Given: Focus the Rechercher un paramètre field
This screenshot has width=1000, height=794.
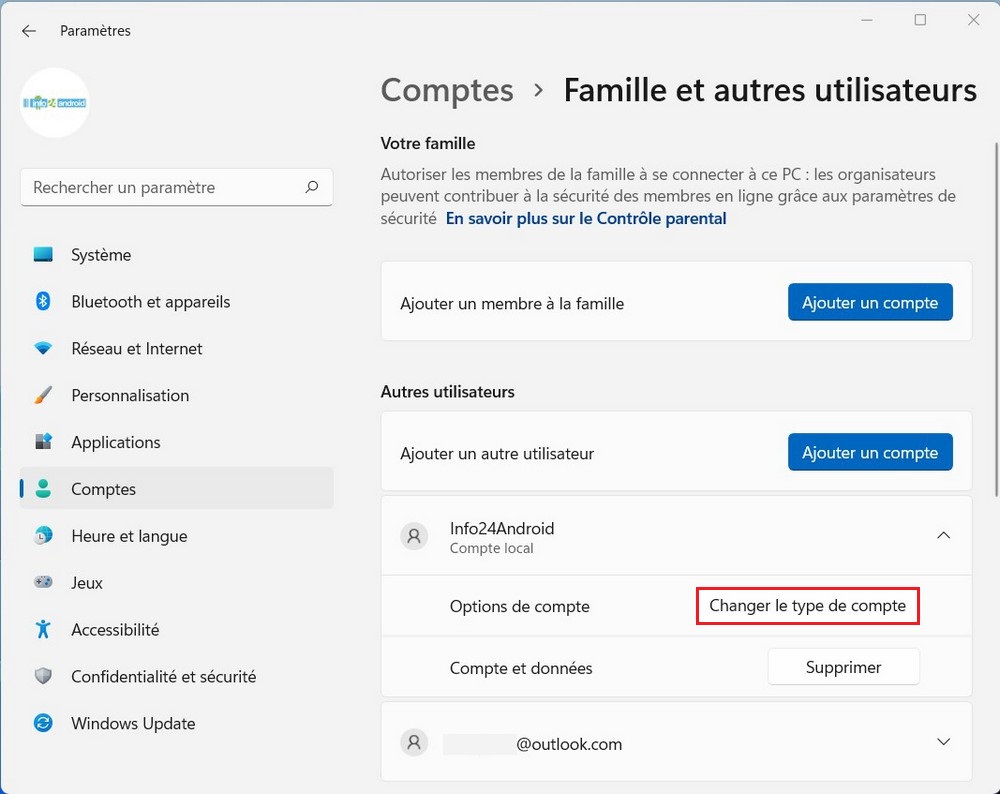Looking at the screenshot, I should click(x=177, y=187).
